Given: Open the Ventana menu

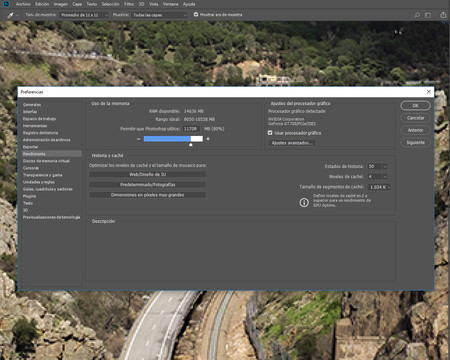Looking at the screenshot, I should coord(170,4).
